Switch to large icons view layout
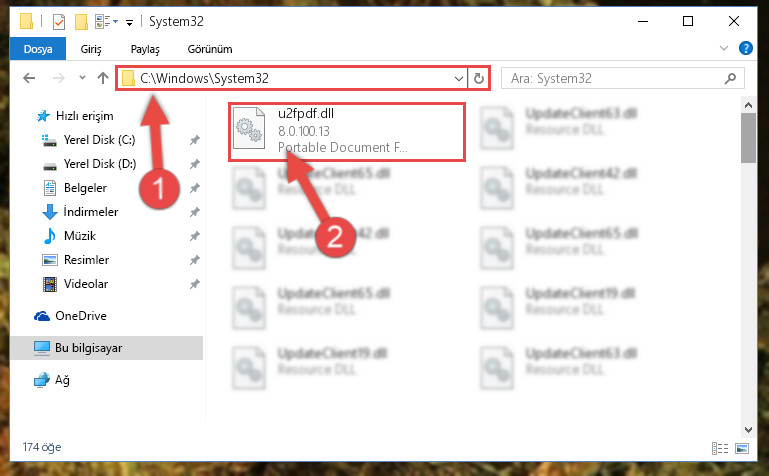This screenshot has width=769, height=476. 742,448
